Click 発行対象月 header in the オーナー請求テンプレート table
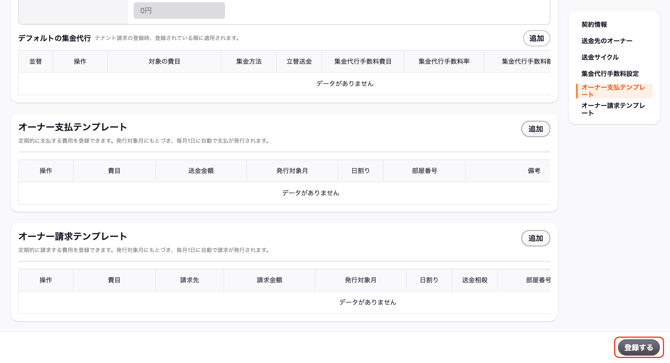The width and height of the screenshot is (670, 363). click(361, 280)
